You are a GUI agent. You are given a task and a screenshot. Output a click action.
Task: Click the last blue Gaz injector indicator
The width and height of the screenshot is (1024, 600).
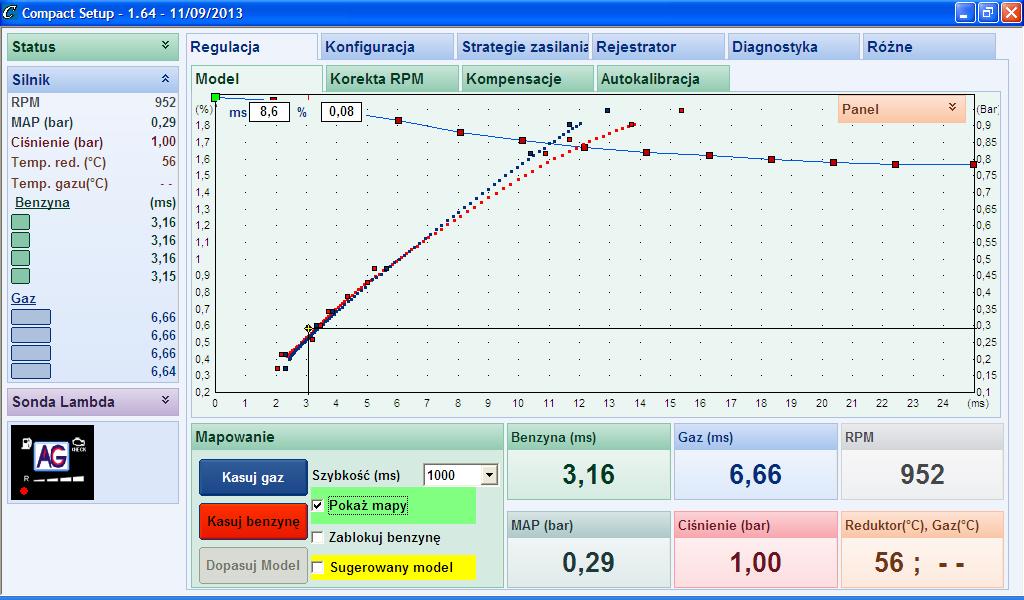pyautogui.click(x=31, y=371)
